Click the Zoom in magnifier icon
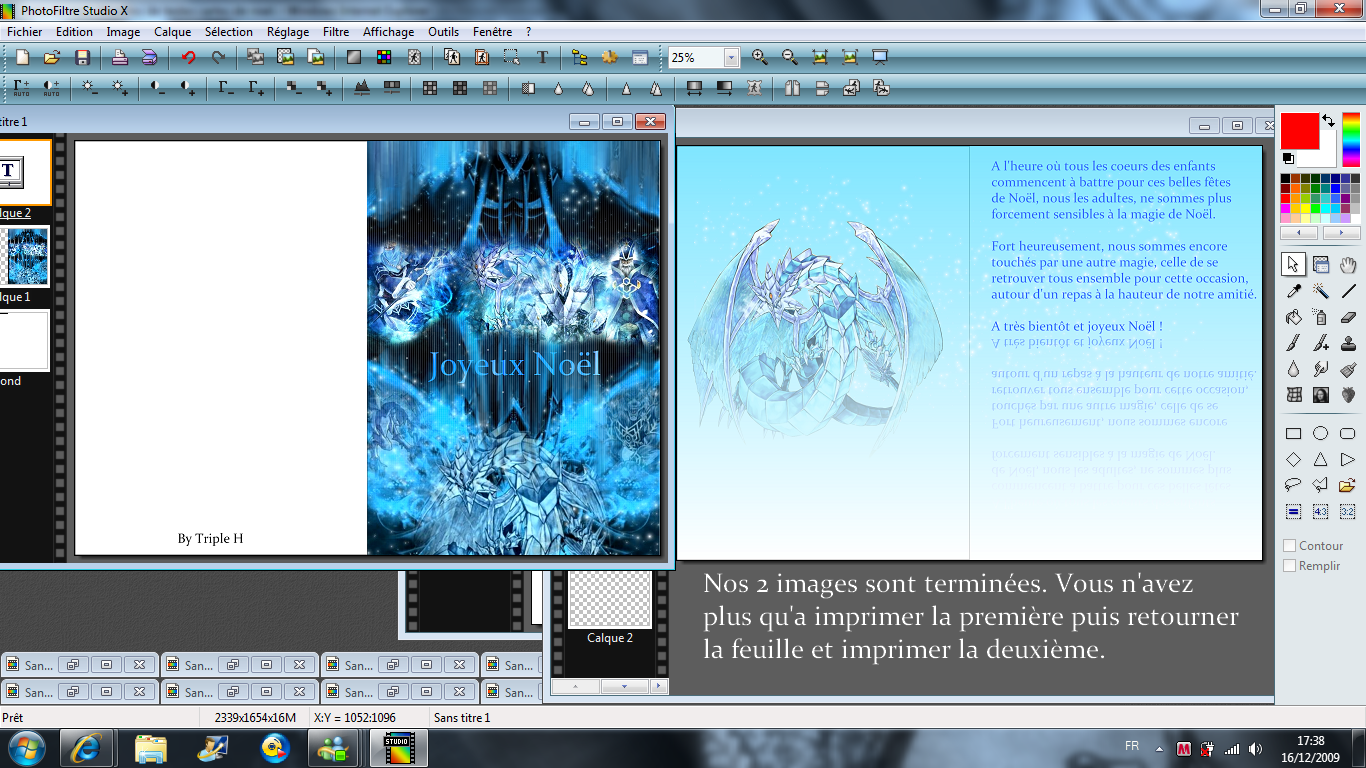Image resolution: width=1366 pixels, height=768 pixels. [760, 57]
